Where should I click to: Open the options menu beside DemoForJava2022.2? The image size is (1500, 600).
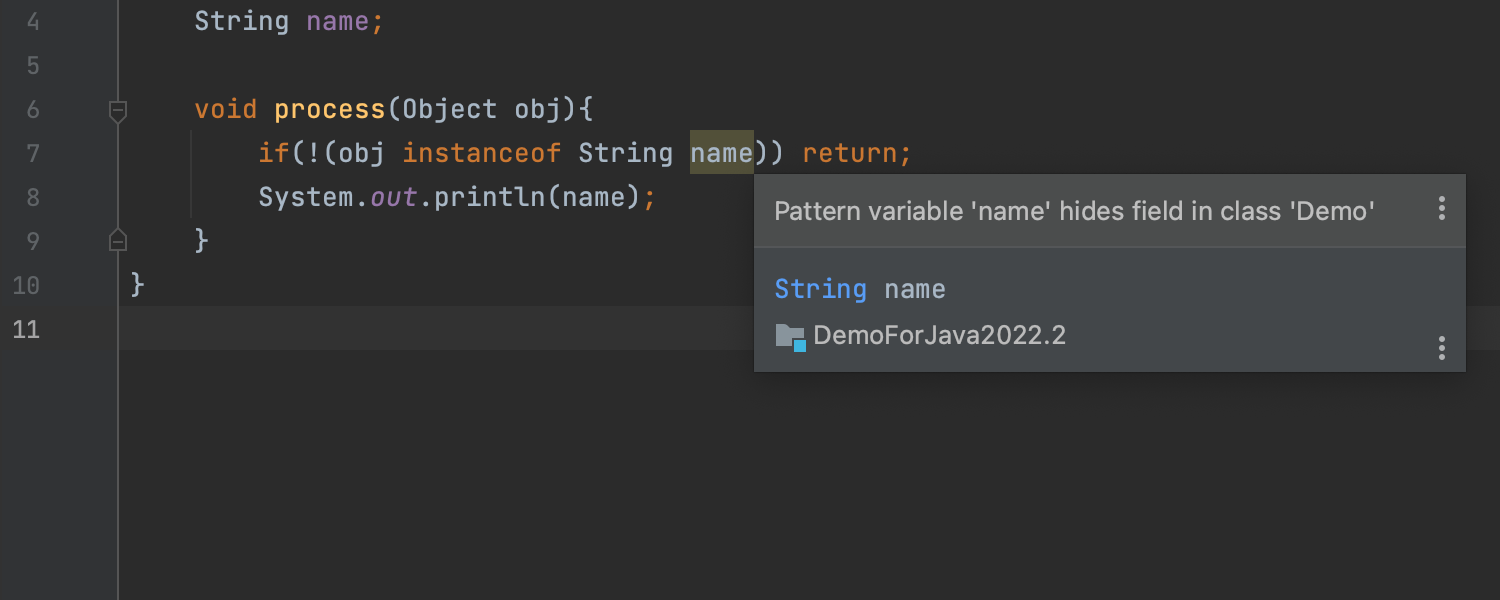click(x=1441, y=348)
